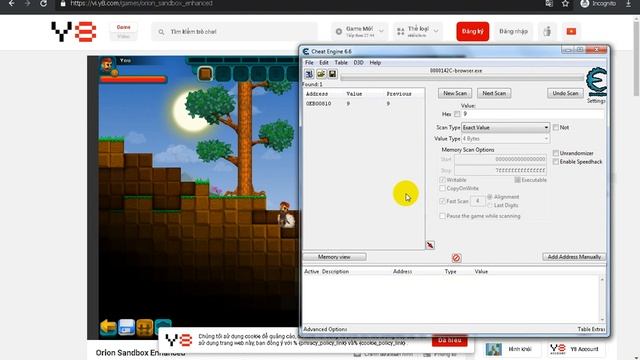Expand the Thể loại dropdown
This screenshot has height=360, width=640.
pos(417,31)
